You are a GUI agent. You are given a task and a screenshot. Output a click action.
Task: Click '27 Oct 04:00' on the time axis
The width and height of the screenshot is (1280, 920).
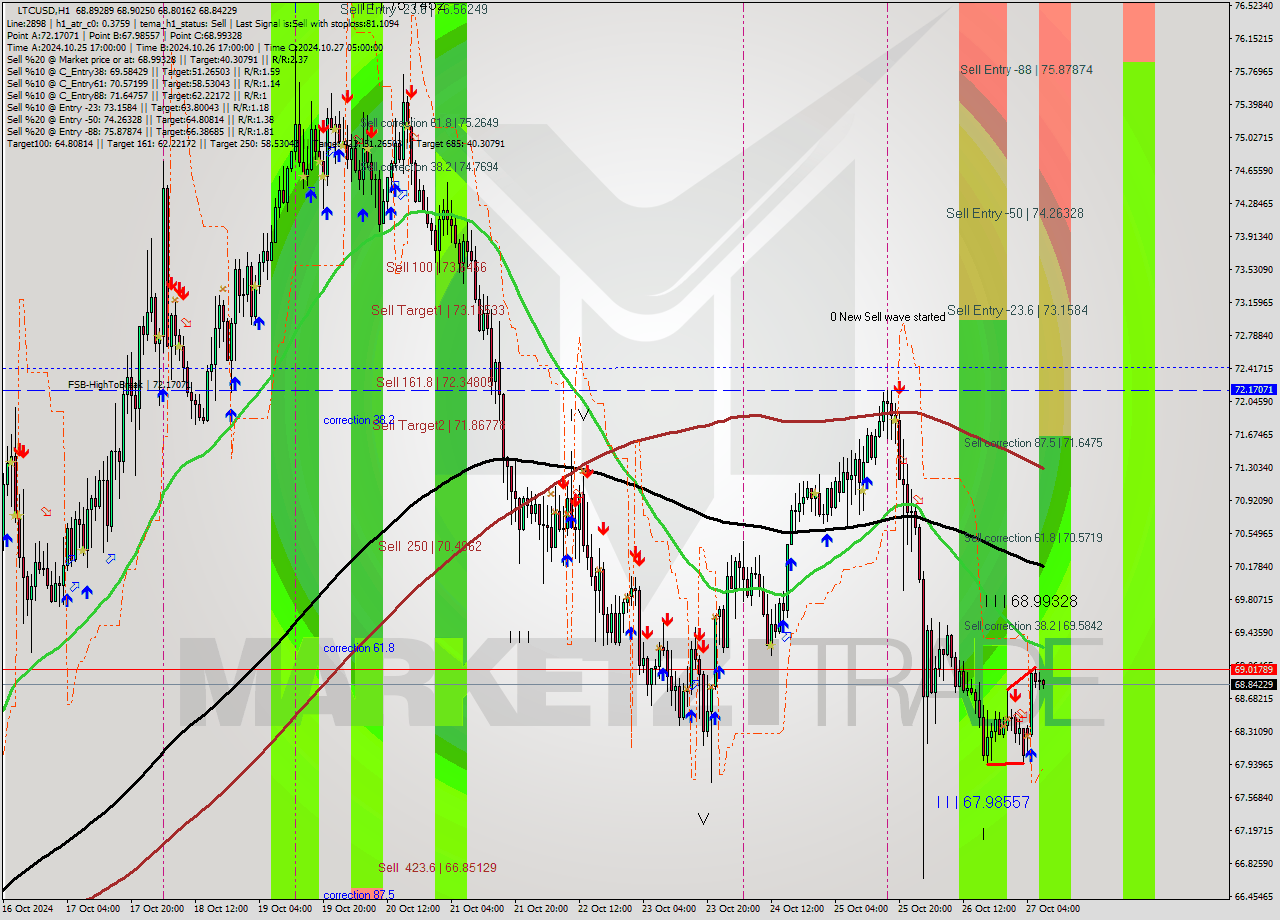1052,909
